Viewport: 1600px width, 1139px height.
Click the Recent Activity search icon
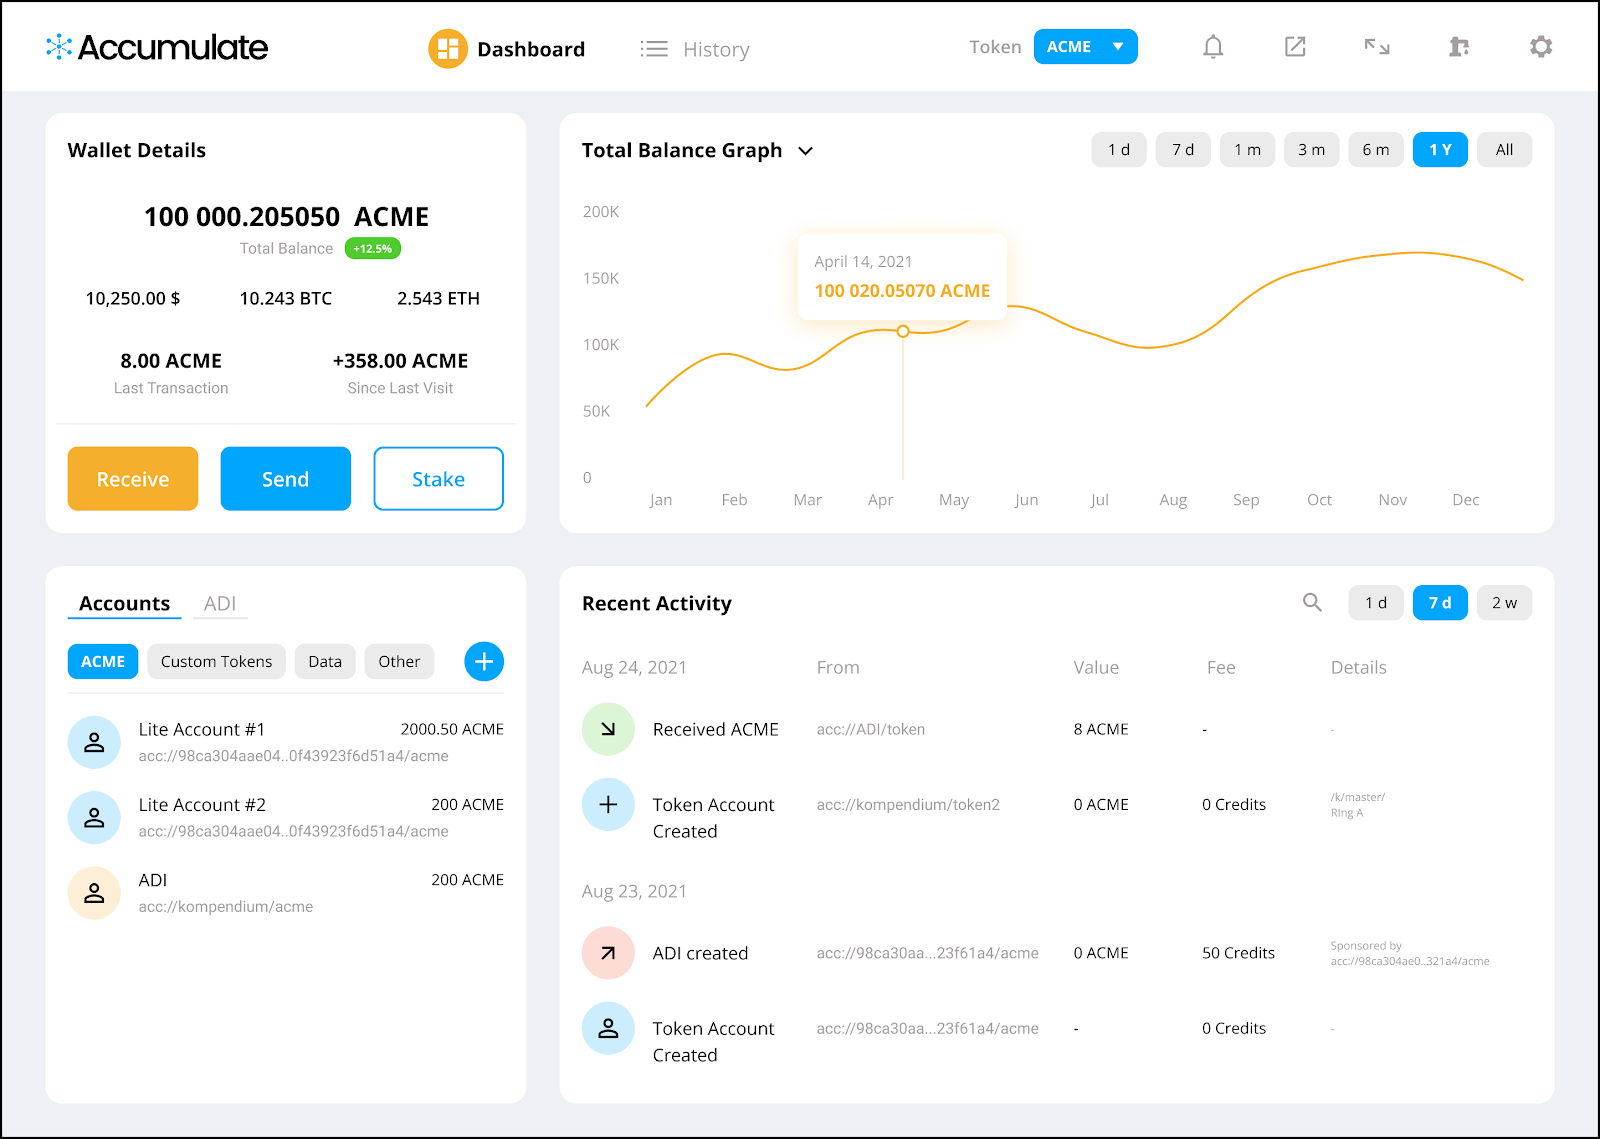coord(1312,602)
